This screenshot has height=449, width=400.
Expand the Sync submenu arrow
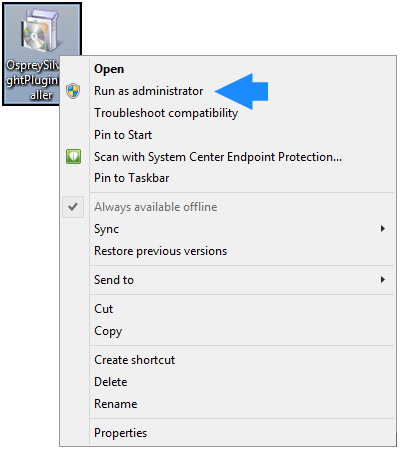coord(383,229)
